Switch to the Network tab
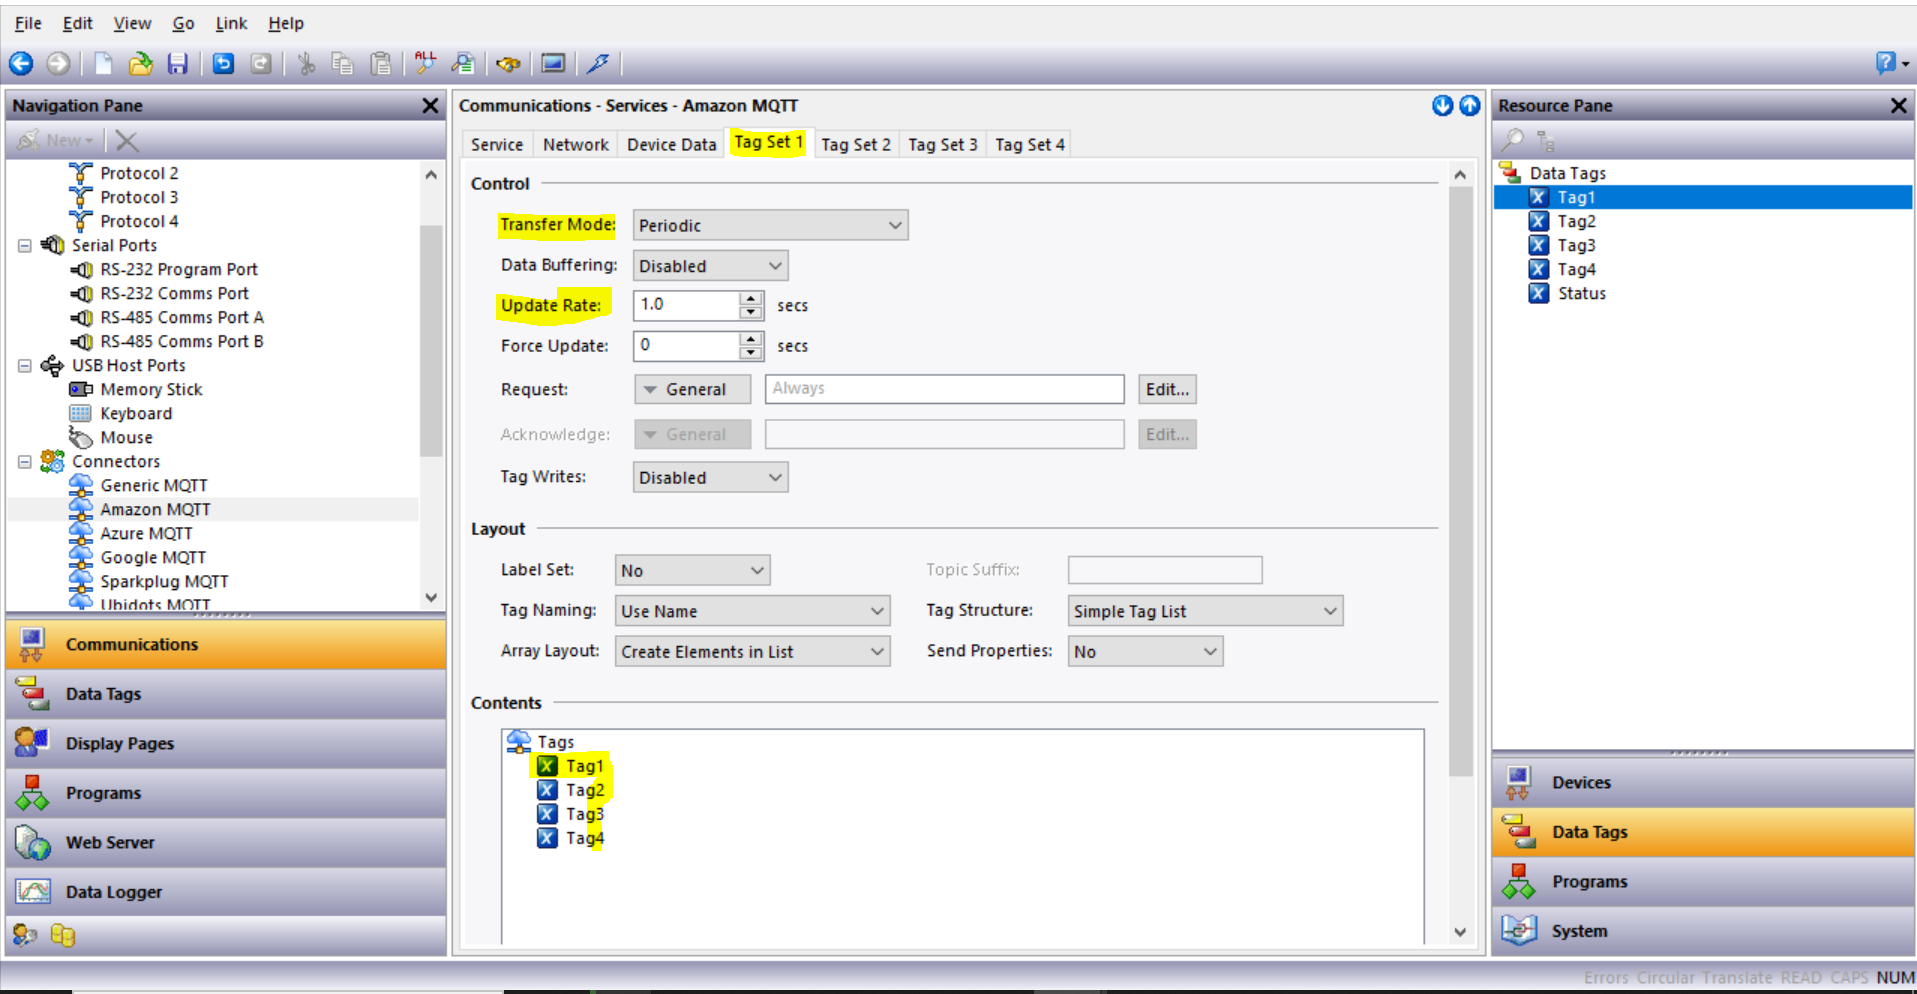 click(576, 144)
